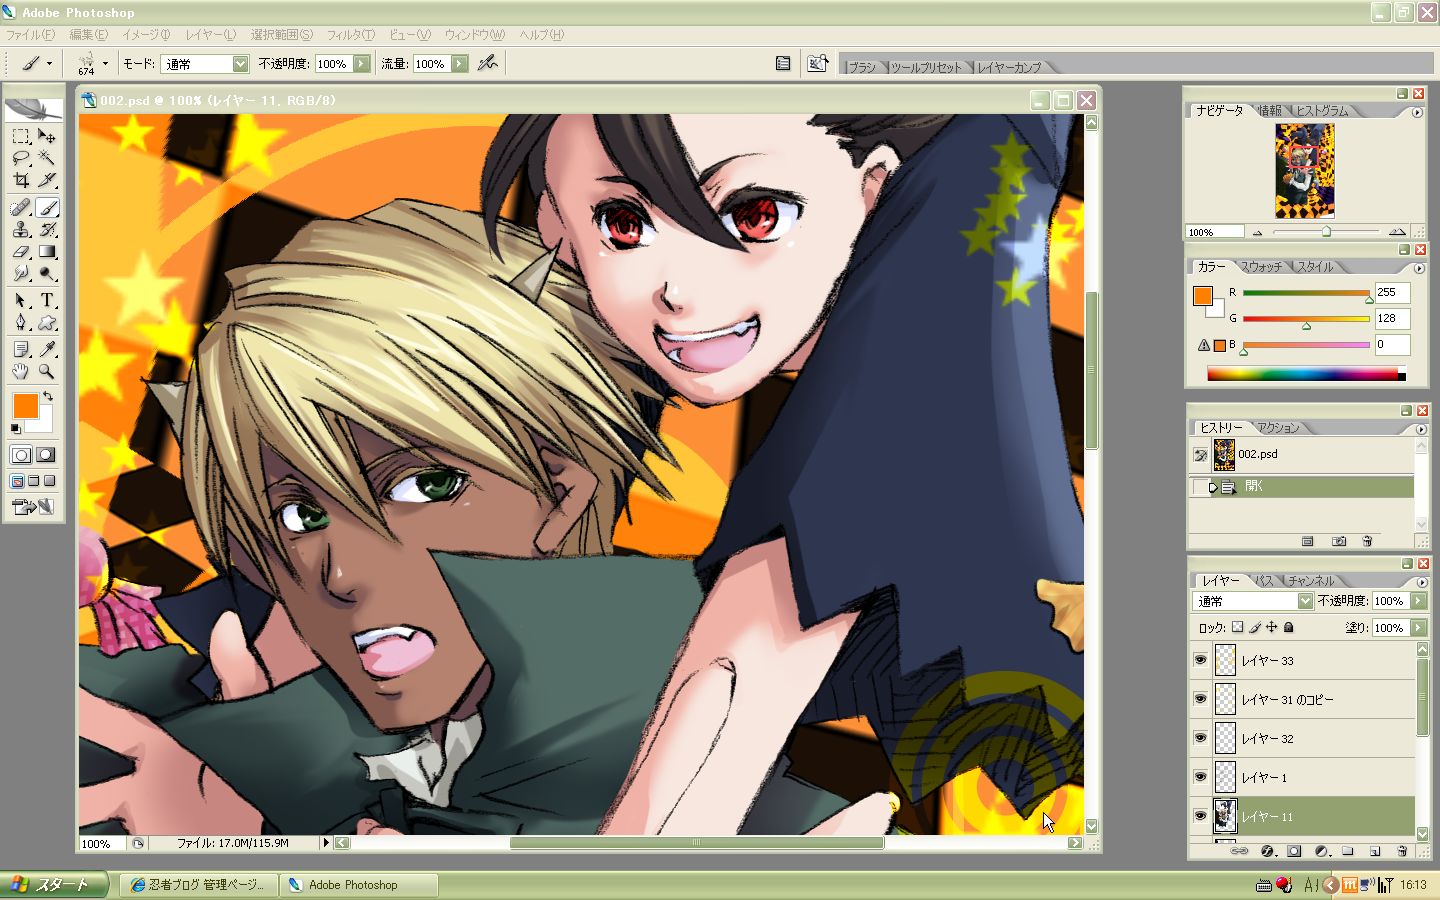Enable airbrush mode in options bar

487,63
